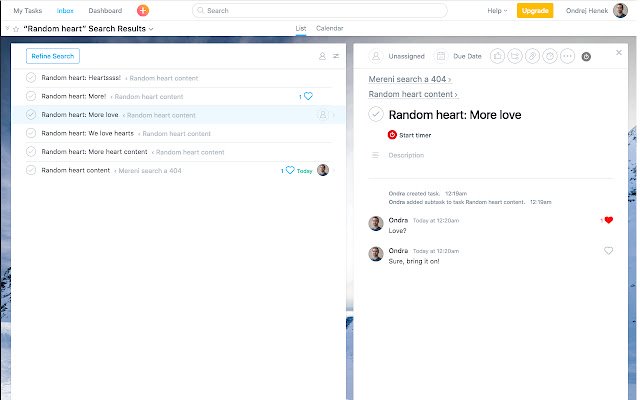Complete task "Random heart content" in list
Viewport: 640px width, 400px height.
click(x=31, y=170)
